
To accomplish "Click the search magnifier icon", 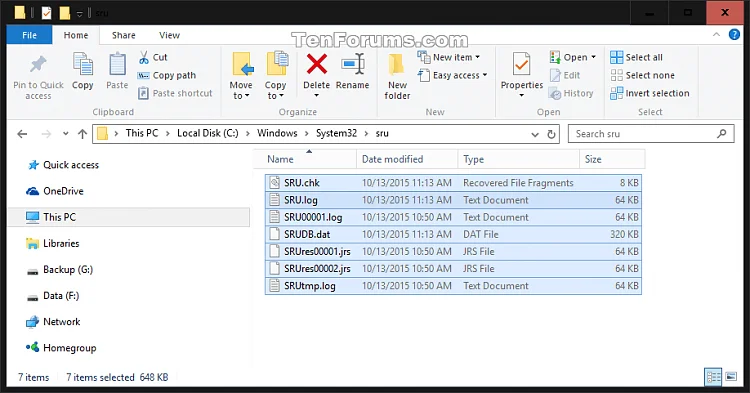I will 721,134.
